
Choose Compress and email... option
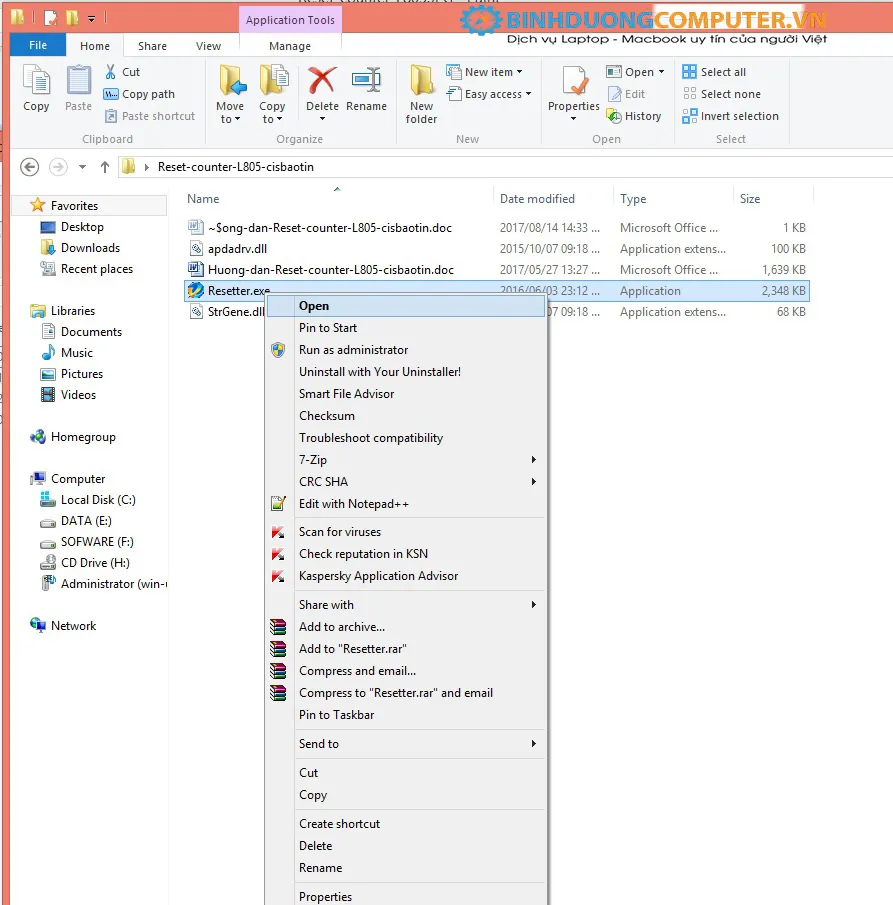coord(406,671)
